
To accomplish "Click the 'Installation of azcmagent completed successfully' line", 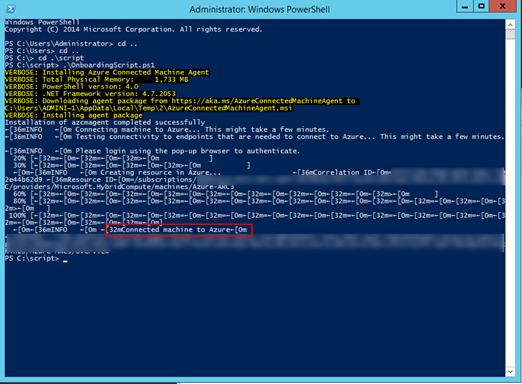I will [105, 122].
